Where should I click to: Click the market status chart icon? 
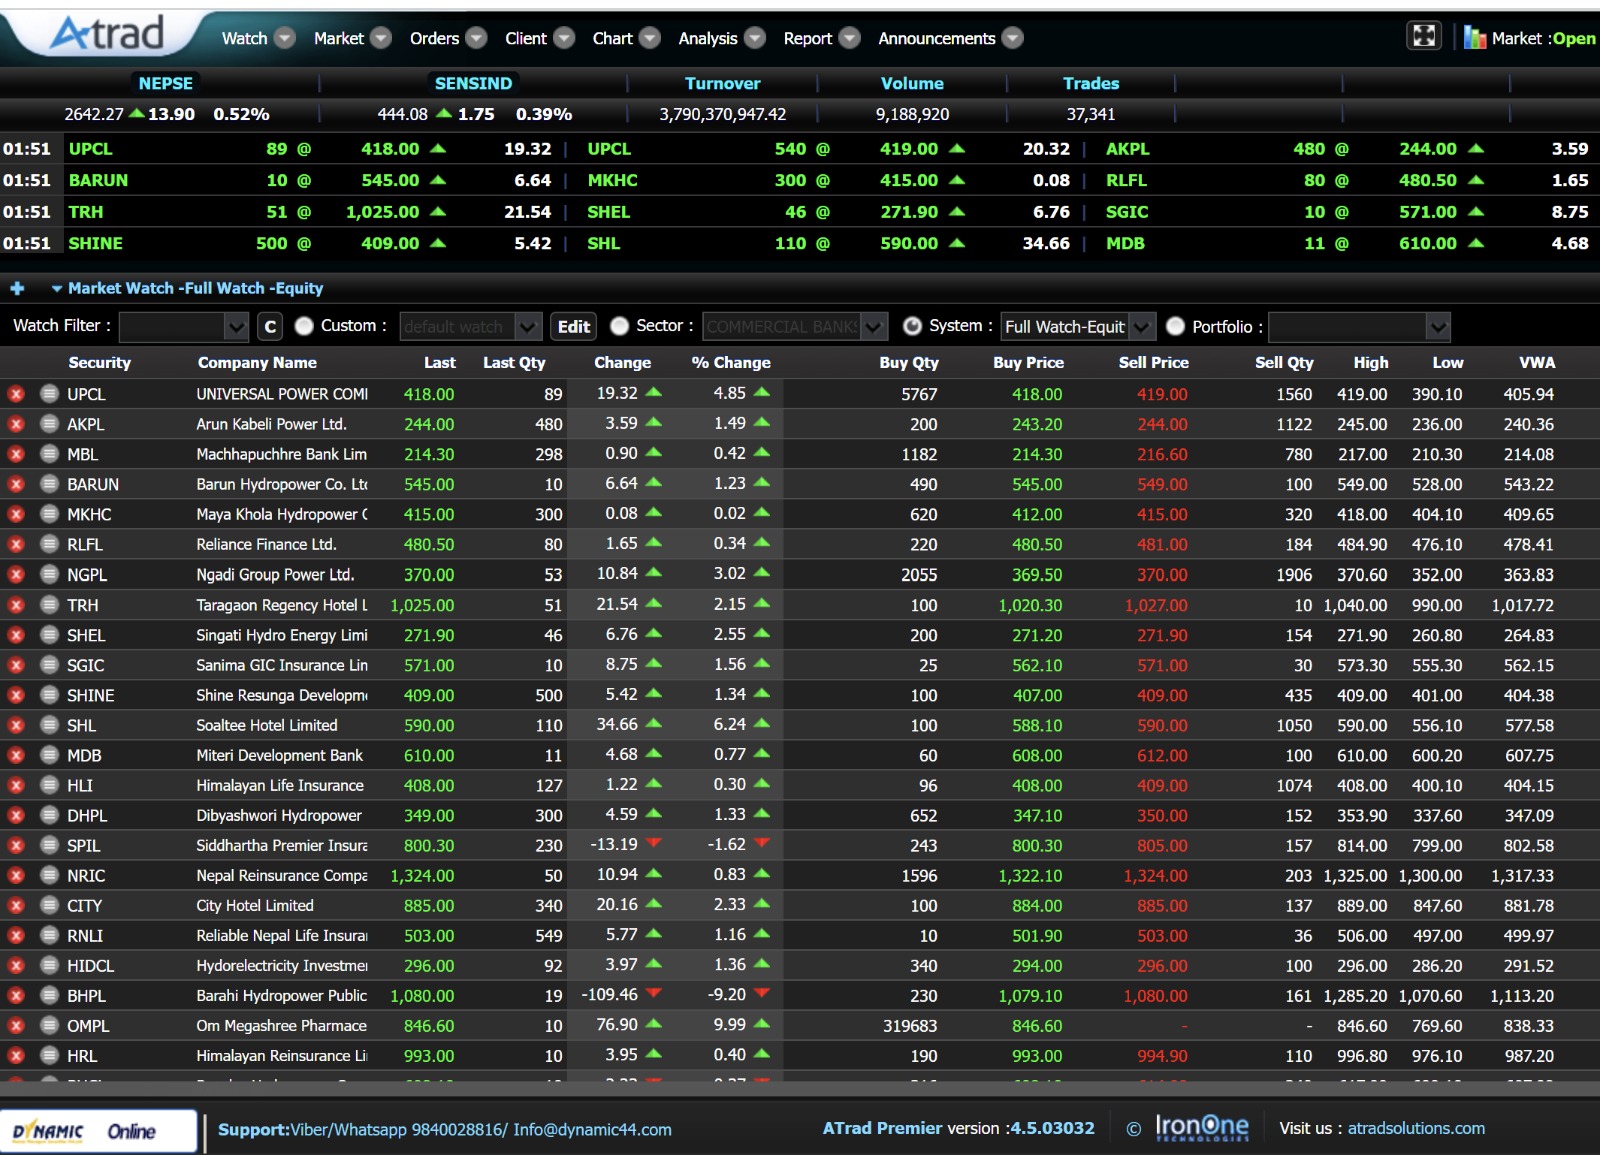click(x=1474, y=38)
